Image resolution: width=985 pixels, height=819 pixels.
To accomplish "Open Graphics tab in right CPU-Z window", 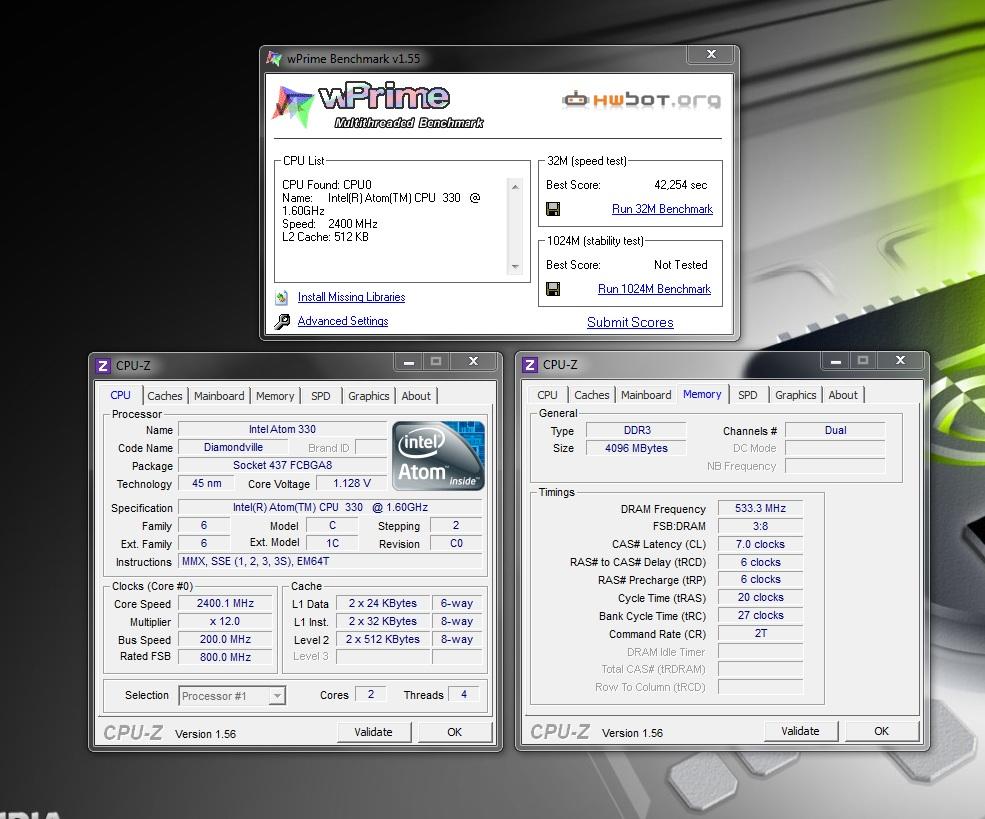I will pyautogui.click(x=795, y=395).
